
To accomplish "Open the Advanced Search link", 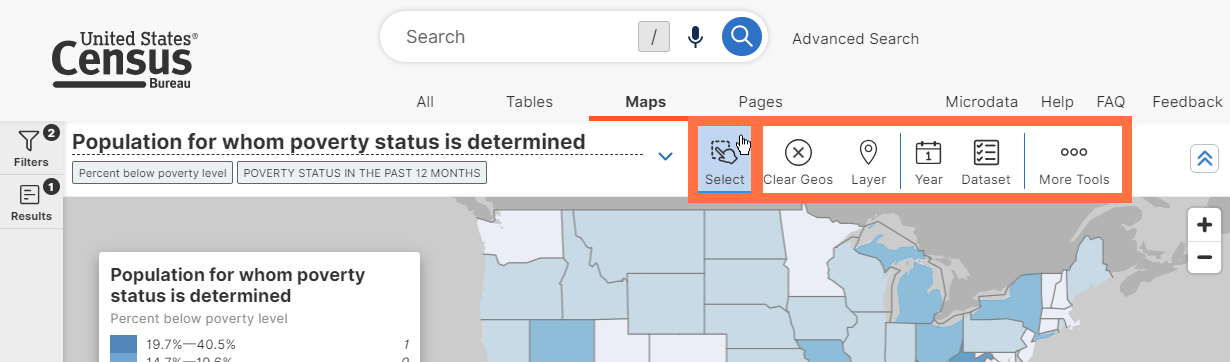I will click(x=855, y=39).
